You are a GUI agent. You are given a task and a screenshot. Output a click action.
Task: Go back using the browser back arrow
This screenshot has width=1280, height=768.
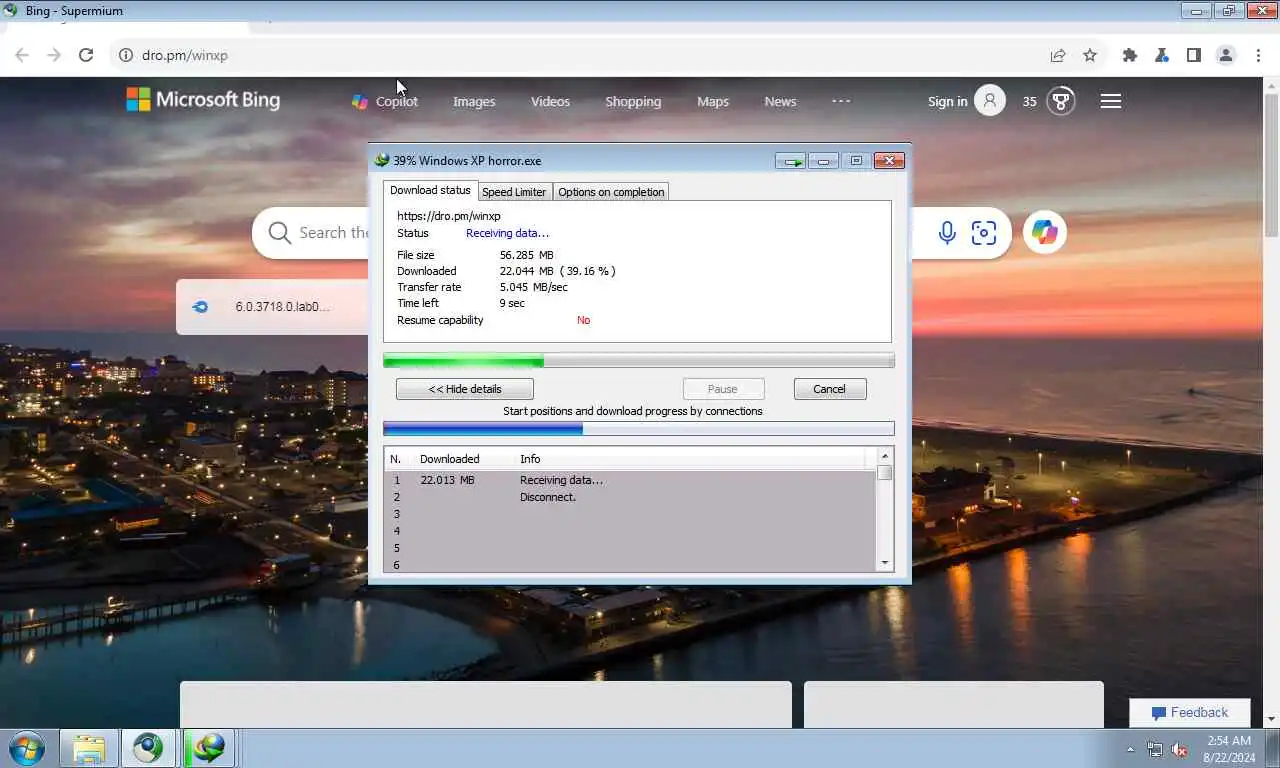22,55
